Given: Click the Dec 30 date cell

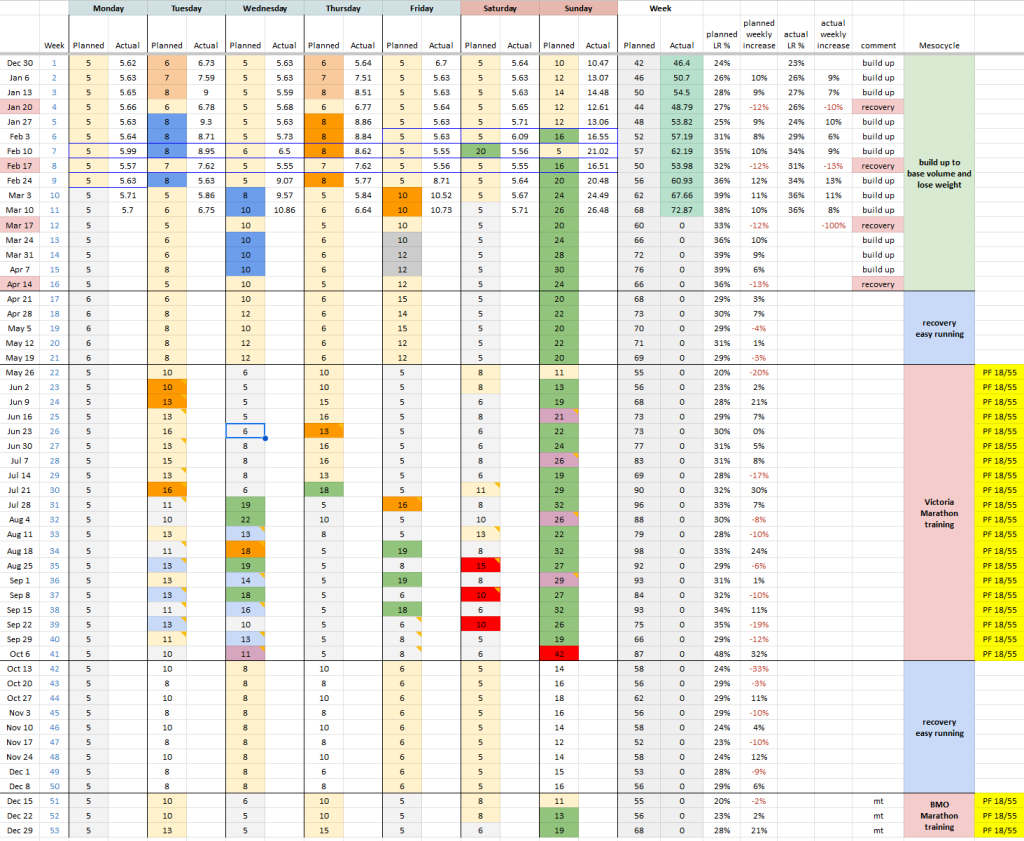Looking at the screenshot, I should pyautogui.click(x=20, y=62).
